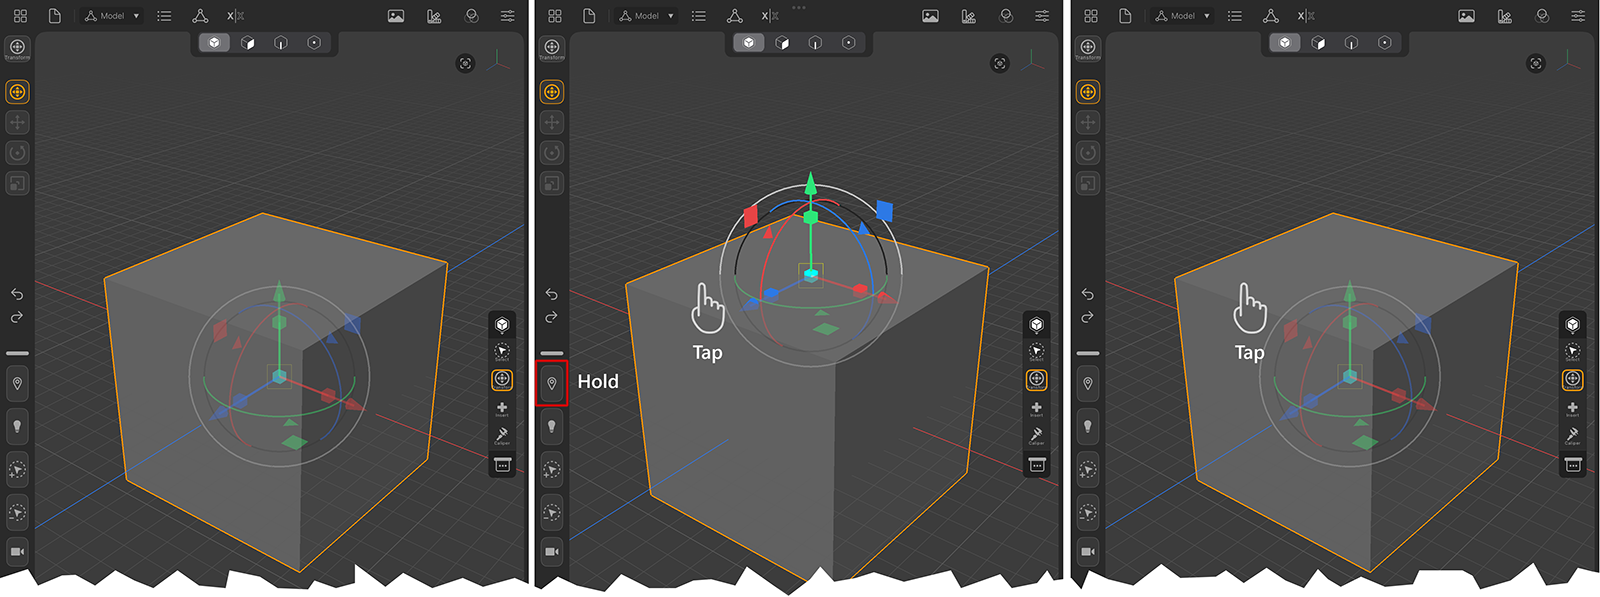Viewport: 1600px width, 597px height.
Task: Choose the Insert plus tool in the middle panel
Action: click(x=1037, y=408)
